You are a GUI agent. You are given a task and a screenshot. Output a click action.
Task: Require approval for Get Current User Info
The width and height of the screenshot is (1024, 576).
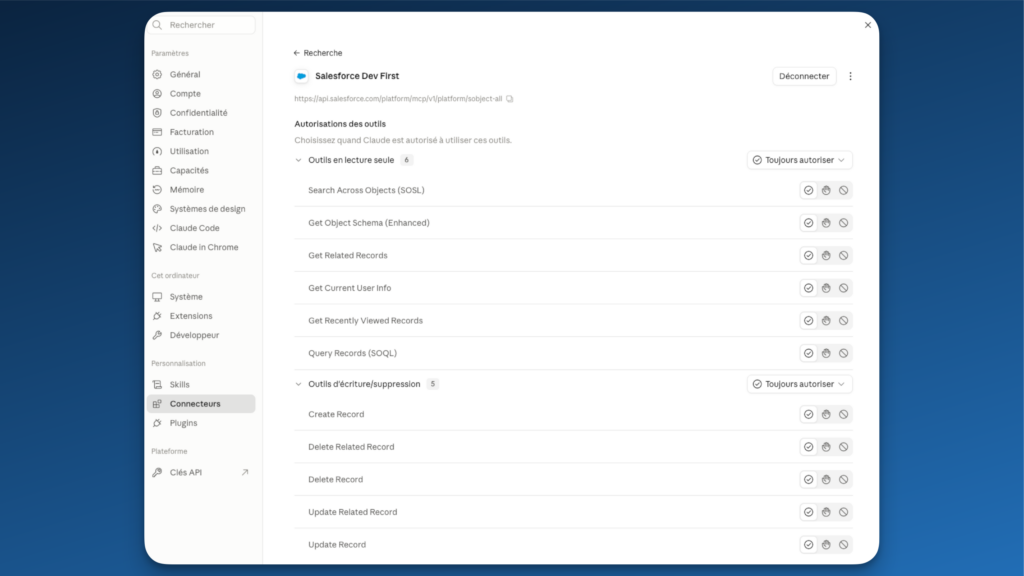click(826, 288)
